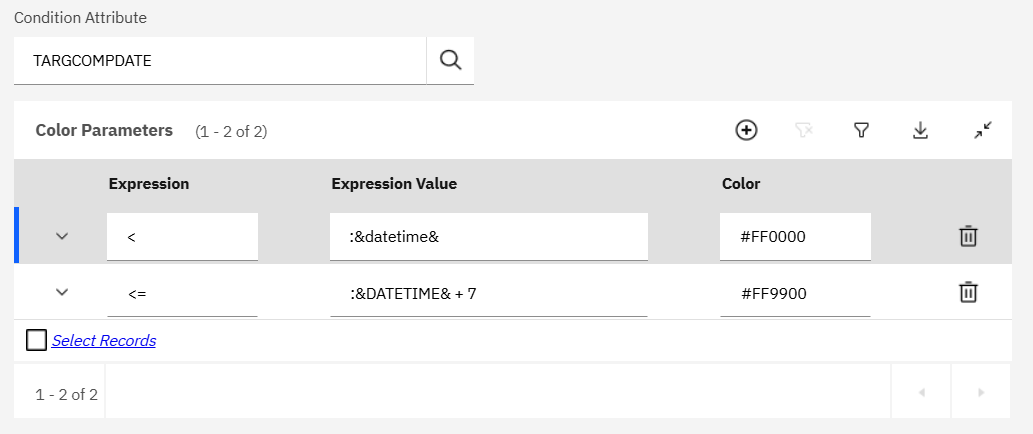Click the Select Records link
Image resolution: width=1033 pixels, height=434 pixels.
(x=104, y=341)
